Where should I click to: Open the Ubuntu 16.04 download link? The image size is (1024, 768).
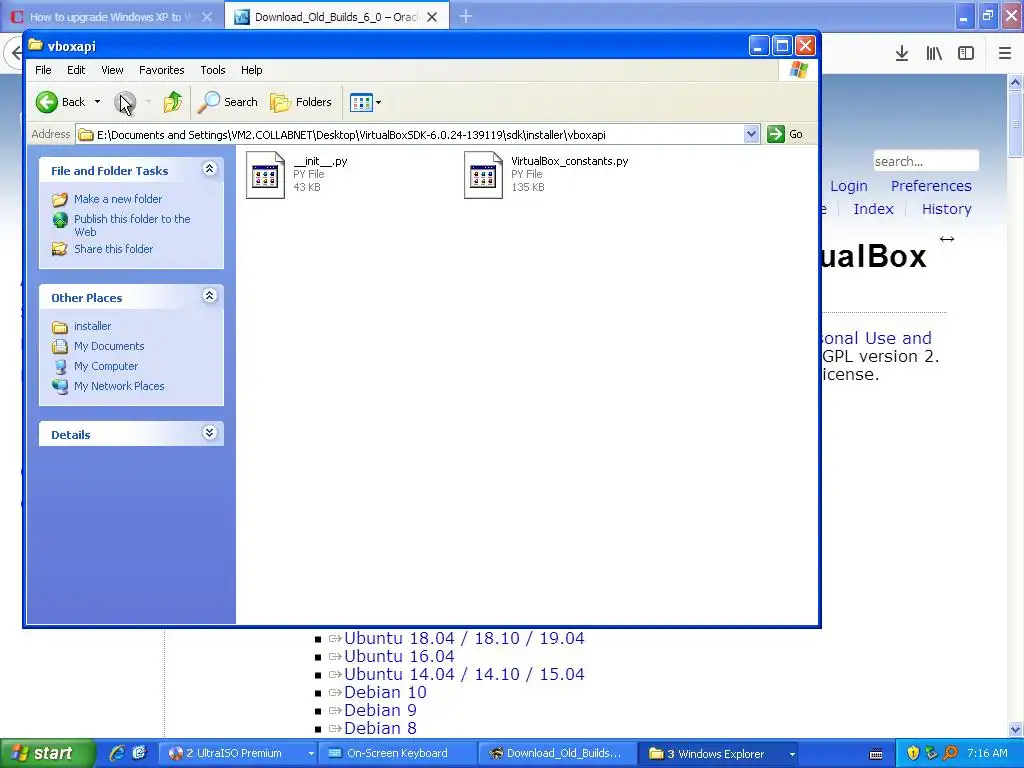399,656
